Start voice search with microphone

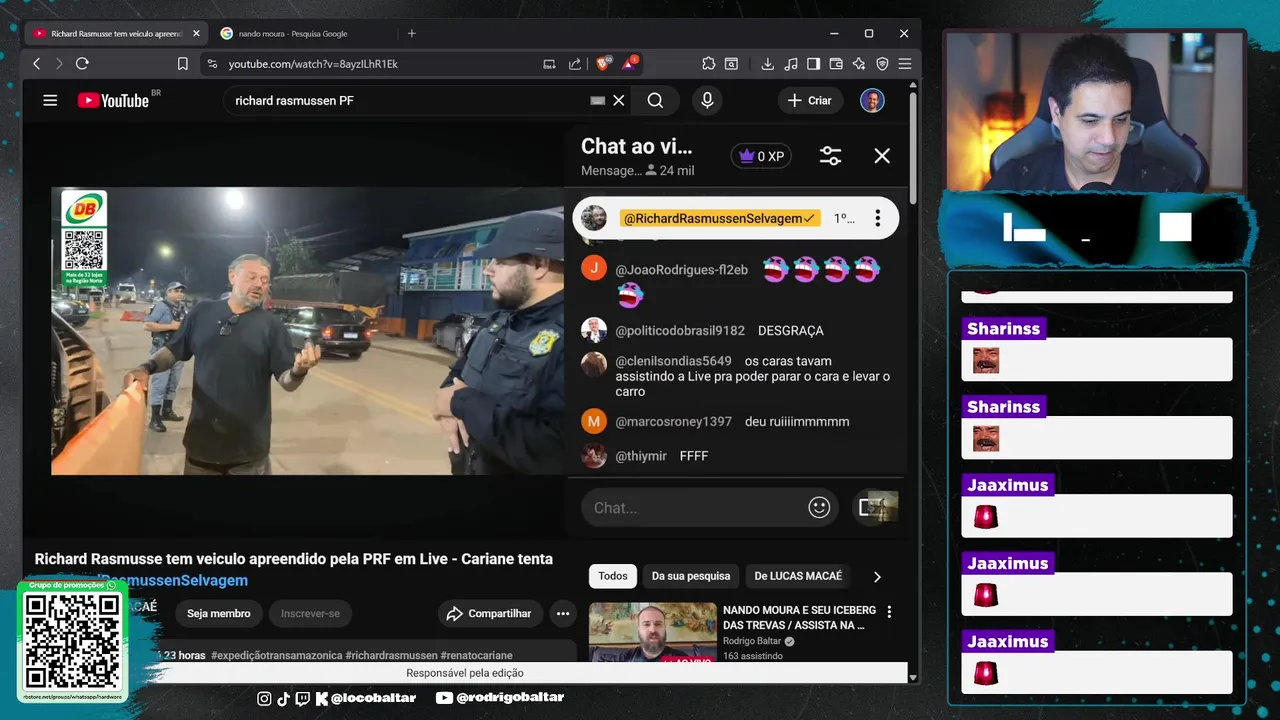707,100
